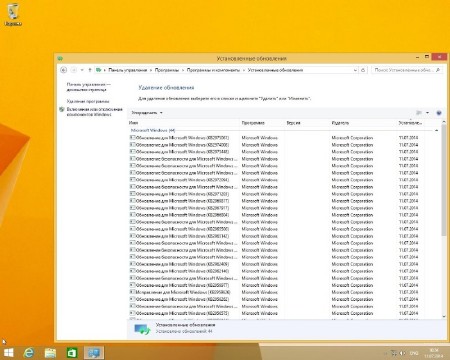The width and height of the screenshot is (450, 360).
Task: Collapse the Microsoft Windows group arrow
Action: tap(436, 130)
